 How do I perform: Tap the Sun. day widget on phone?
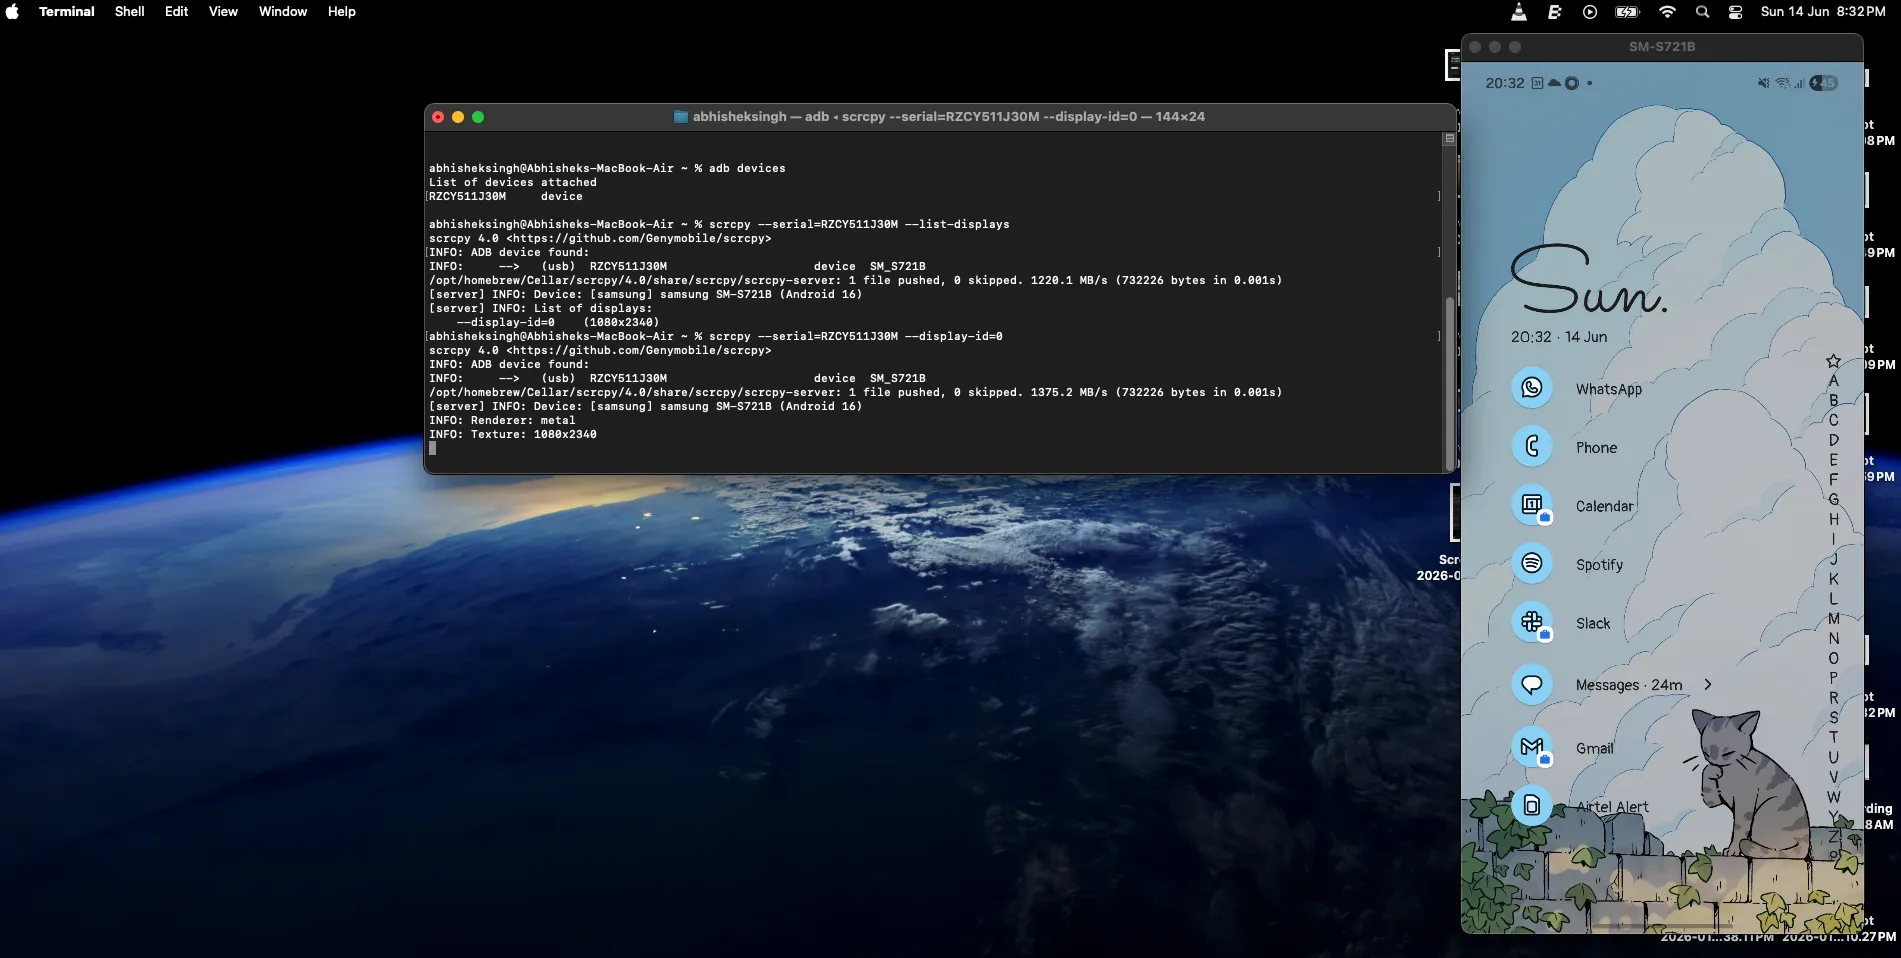coord(1588,279)
